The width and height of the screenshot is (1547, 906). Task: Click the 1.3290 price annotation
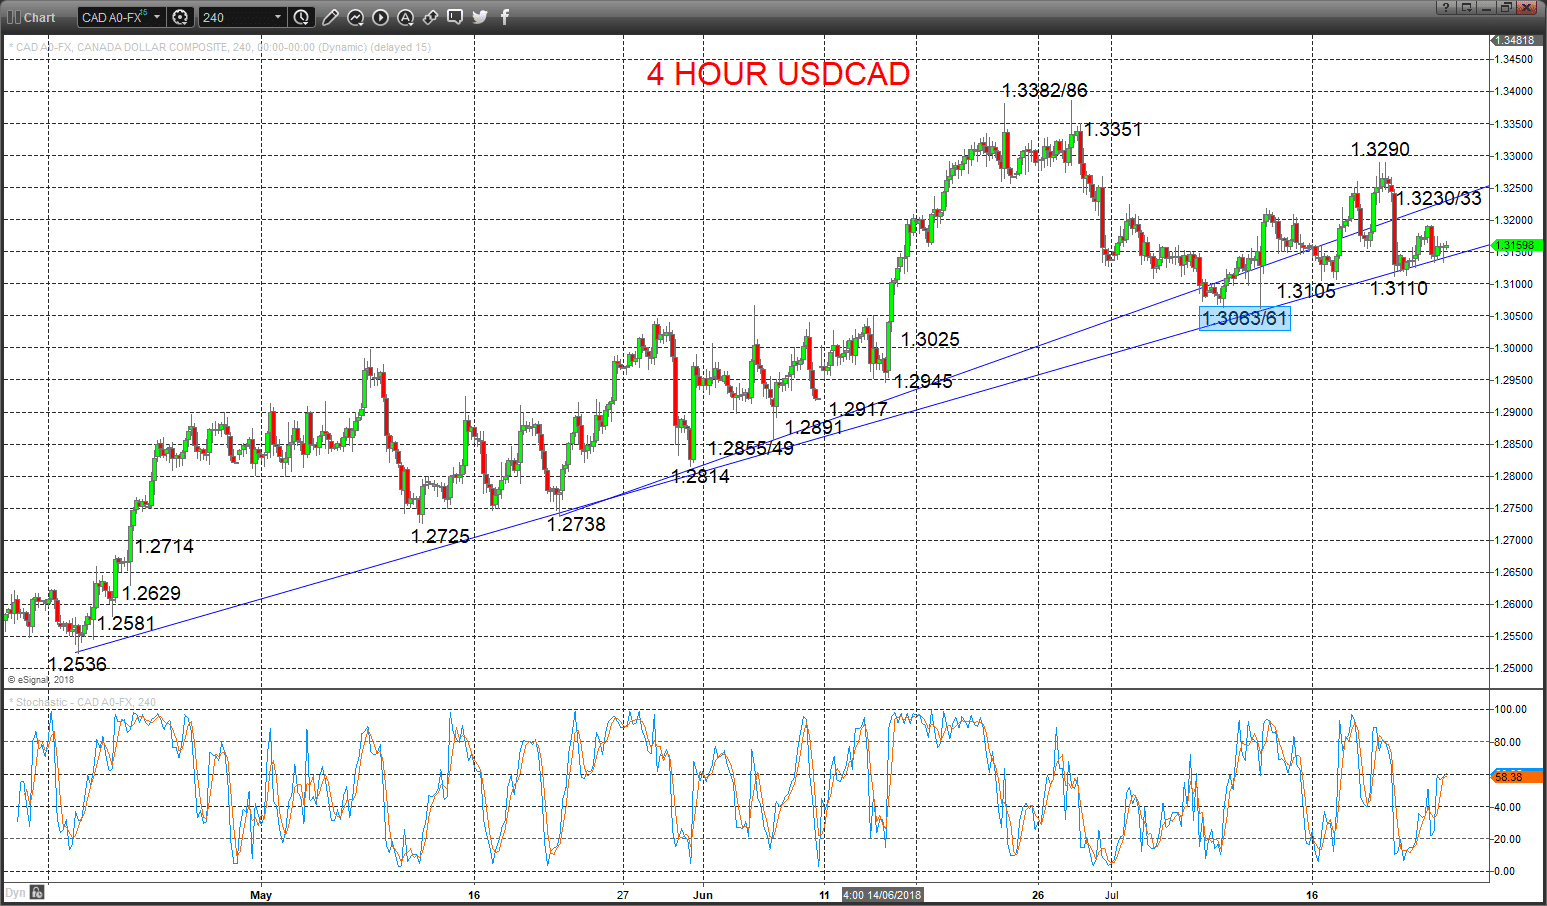click(1380, 149)
